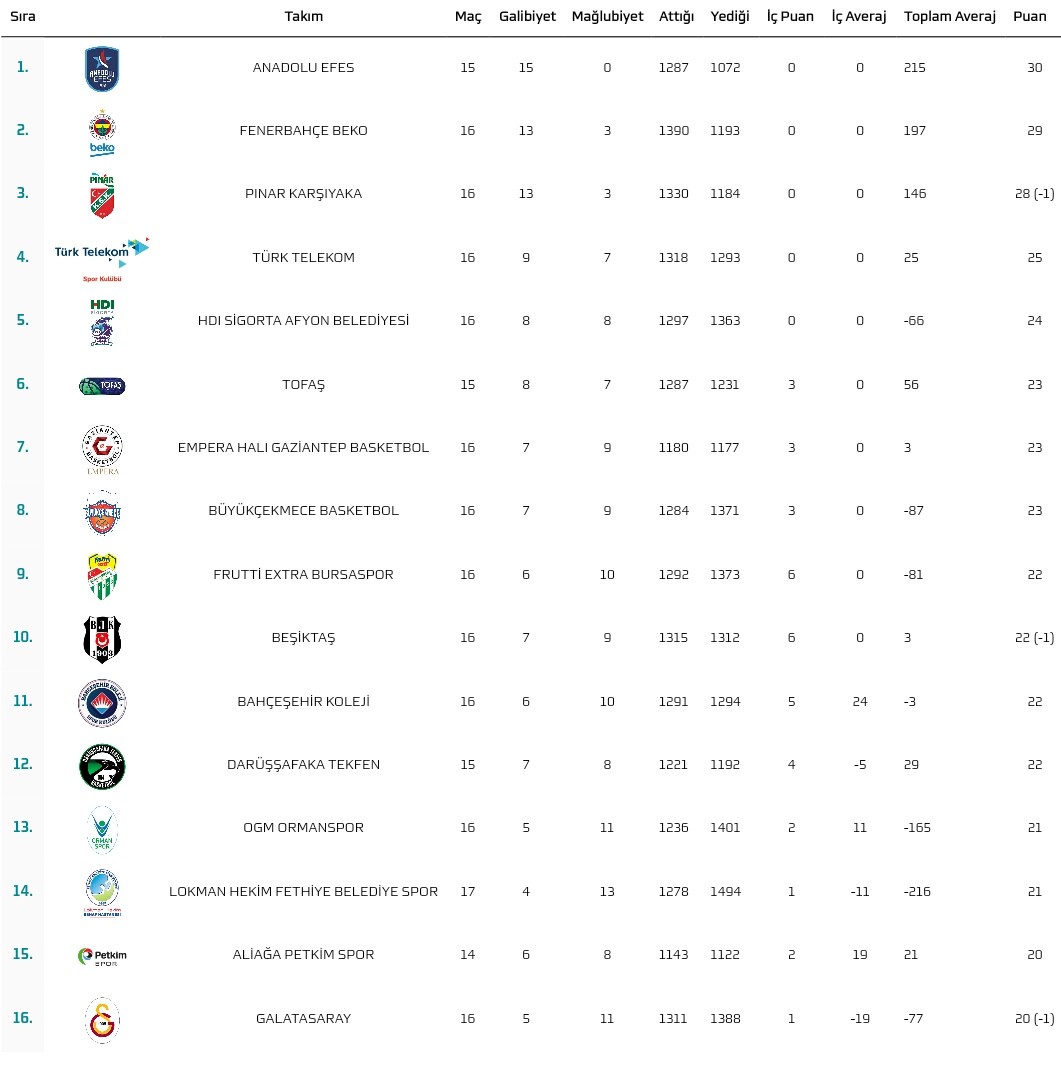1061x1070 pixels.
Task: Sort by the Puan column header
Action: tap(1029, 16)
